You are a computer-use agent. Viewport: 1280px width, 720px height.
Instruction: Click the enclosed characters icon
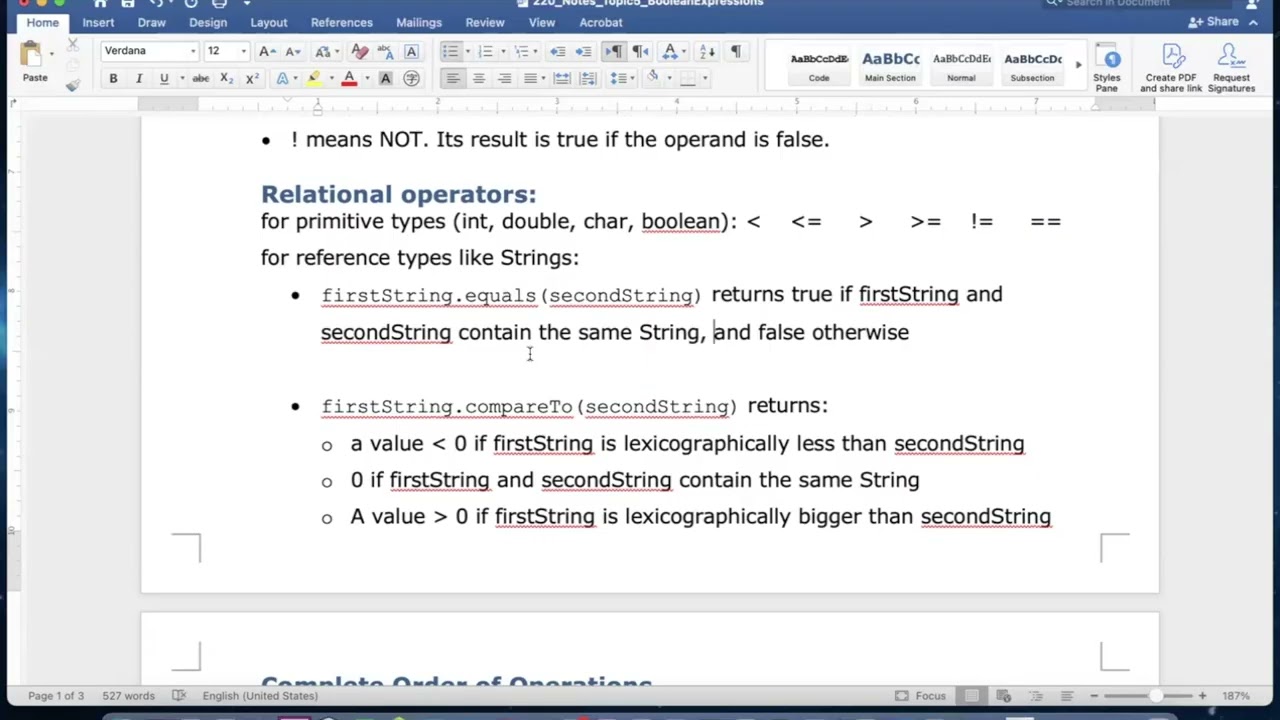click(x=411, y=78)
